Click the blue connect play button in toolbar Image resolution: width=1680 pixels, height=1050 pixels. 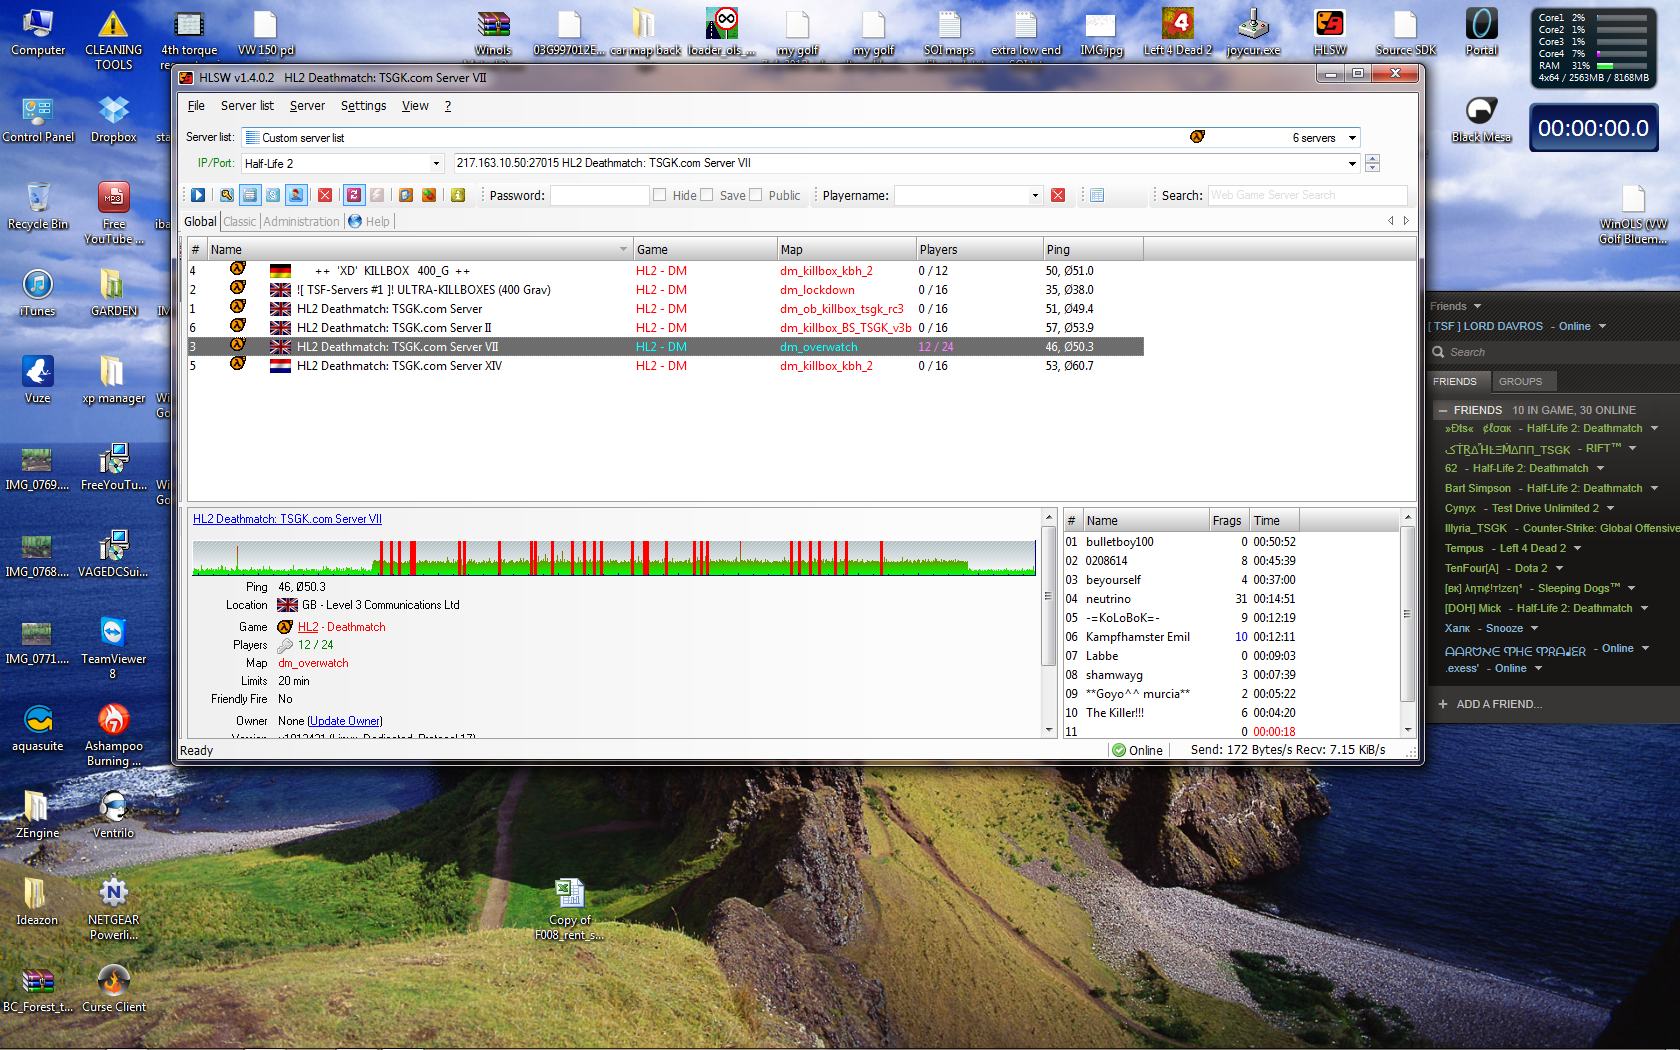pyautogui.click(x=198, y=196)
